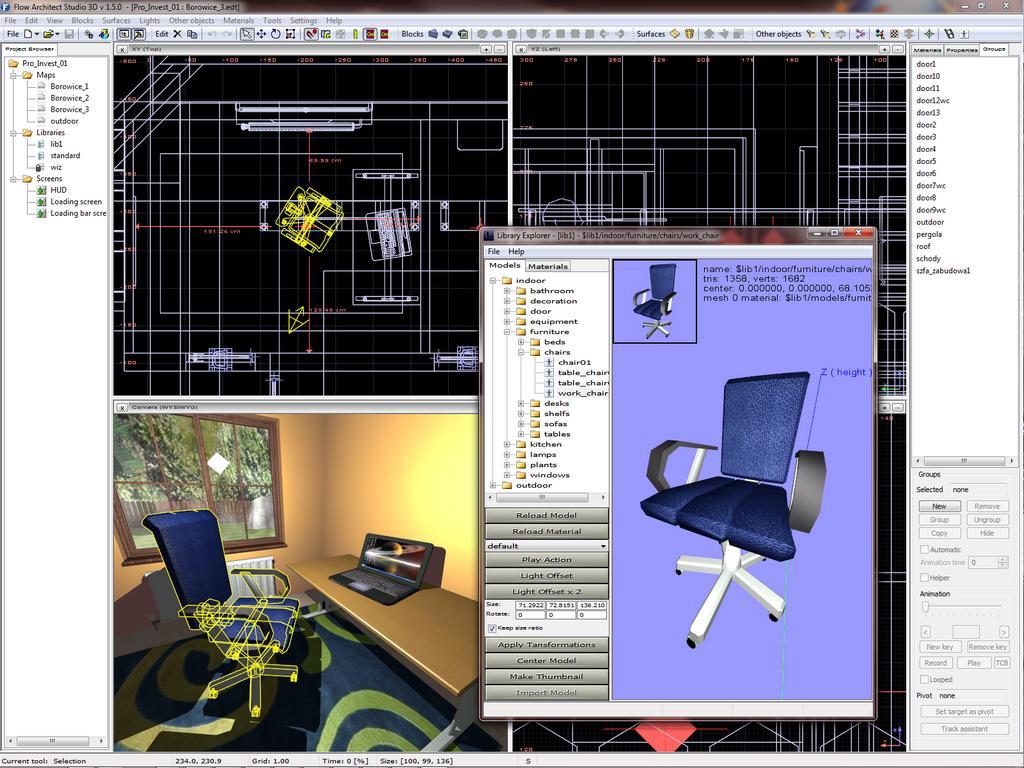This screenshot has height=768, width=1024.
Task: Click the first Size input field
Action: [530, 605]
